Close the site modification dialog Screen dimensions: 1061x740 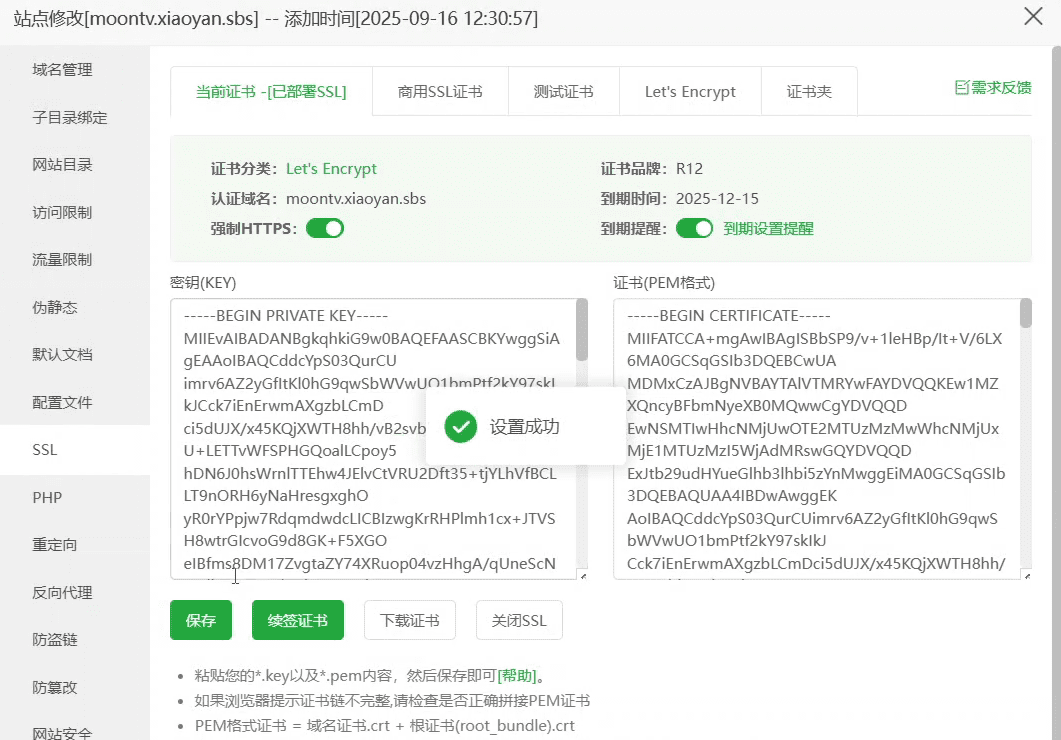click(x=1033, y=18)
